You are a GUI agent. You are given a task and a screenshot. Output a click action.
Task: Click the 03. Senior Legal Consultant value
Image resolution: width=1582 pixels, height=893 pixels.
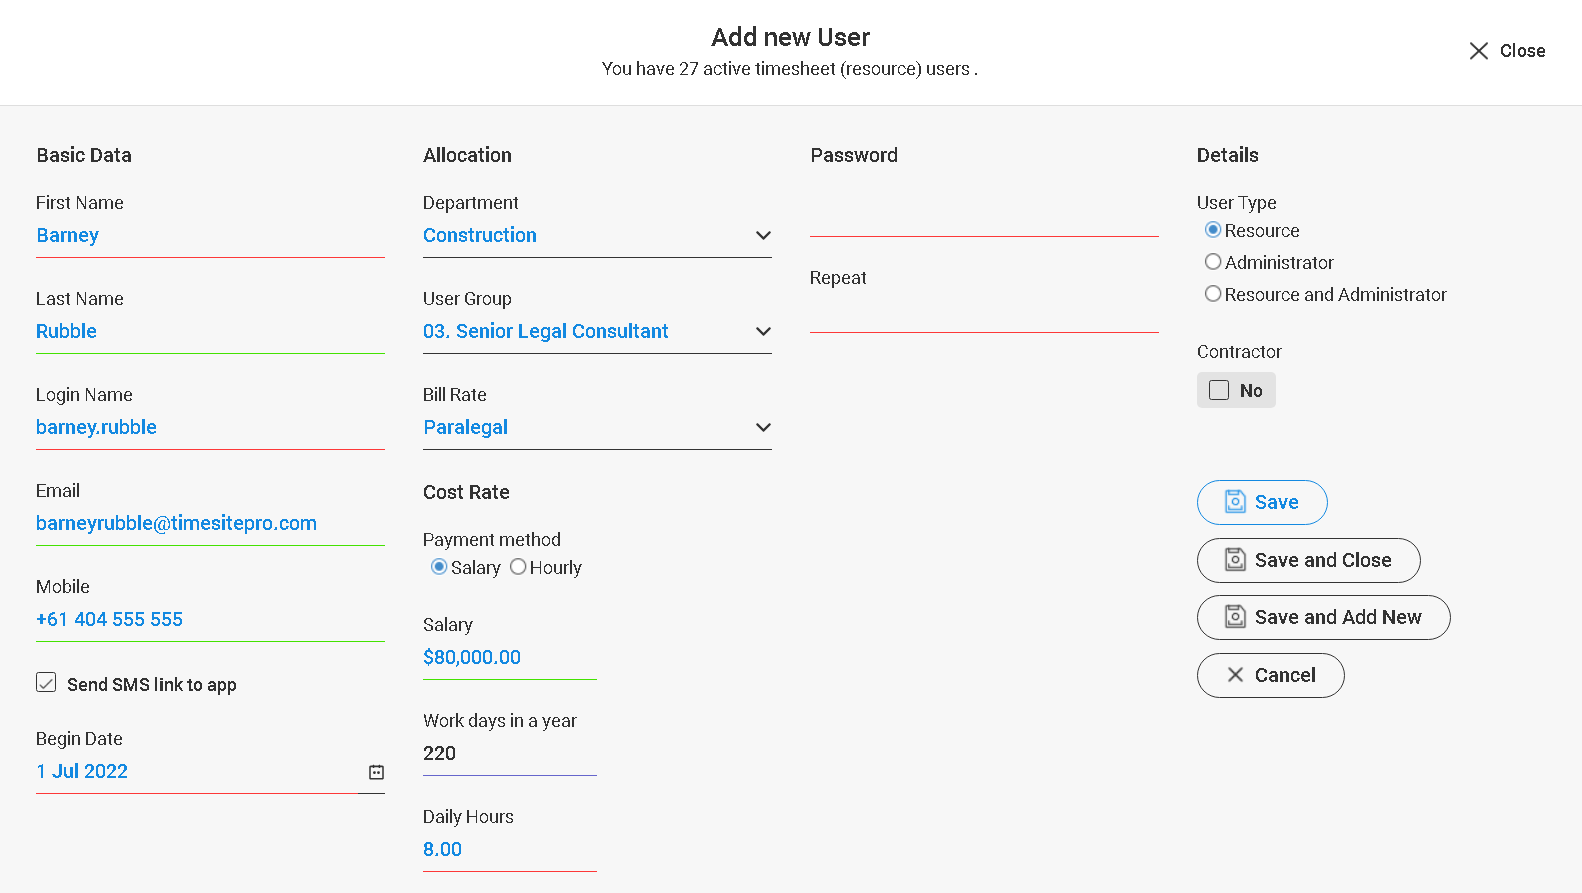tap(546, 331)
